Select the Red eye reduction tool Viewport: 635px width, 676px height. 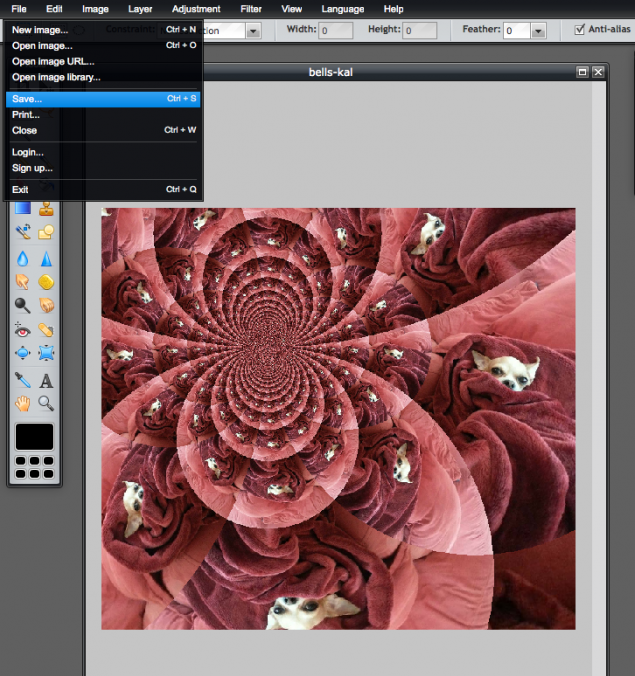click(23, 330)
